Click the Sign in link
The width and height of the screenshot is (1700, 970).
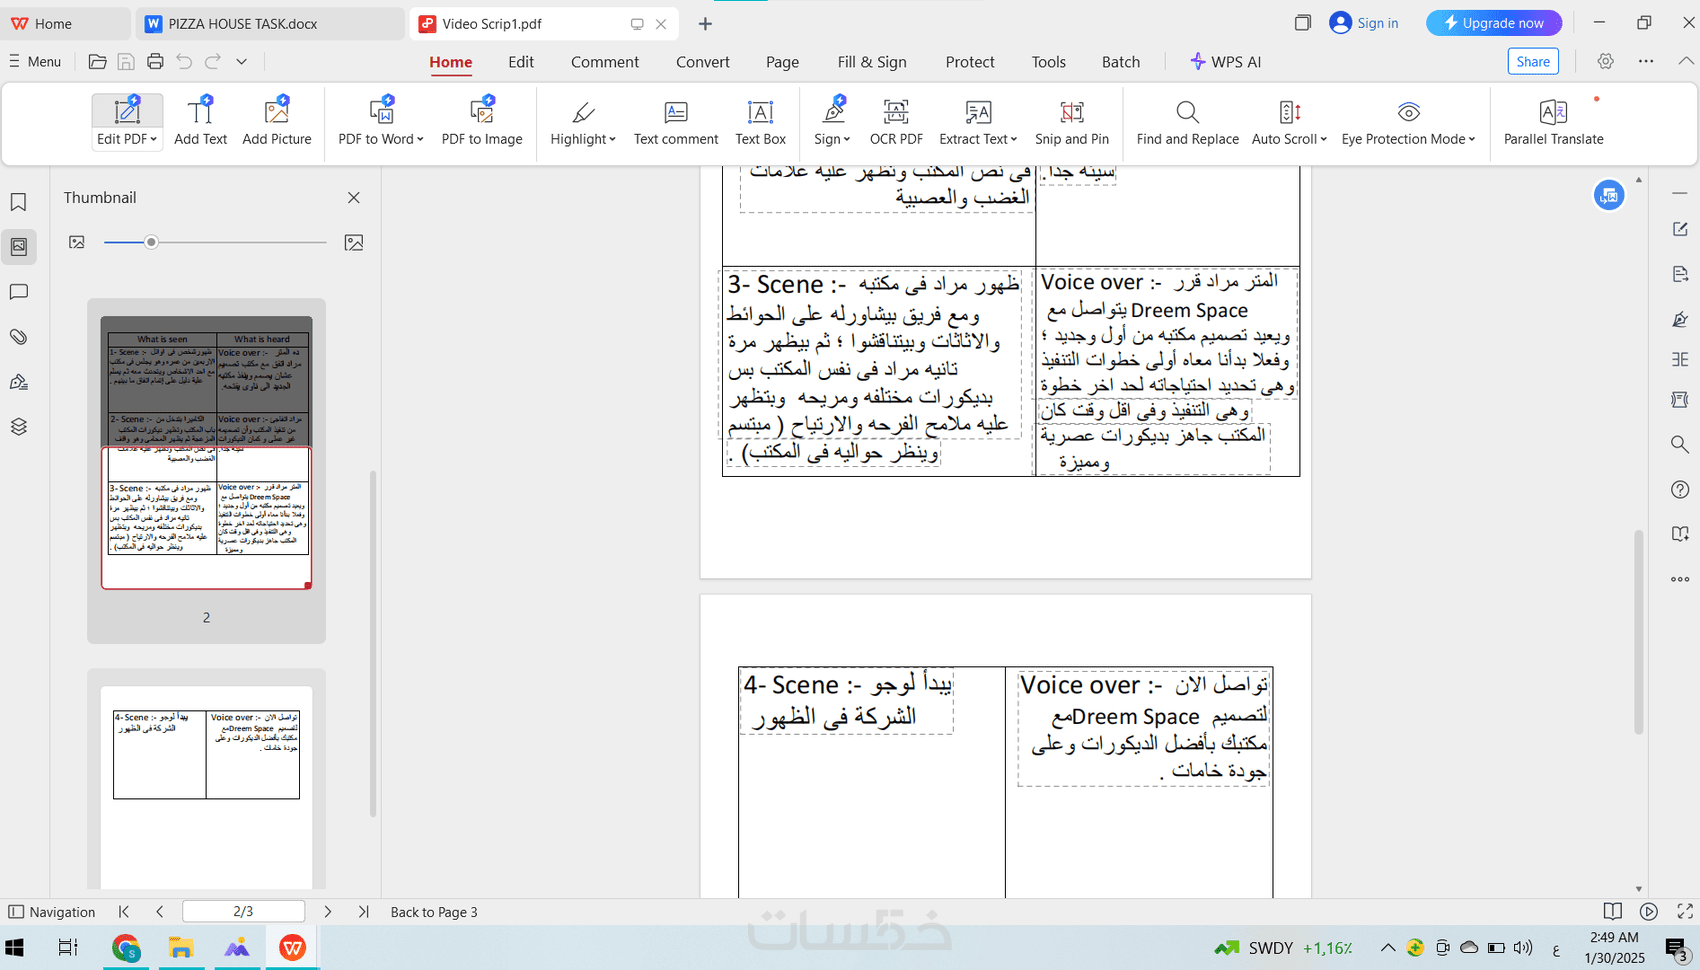[1365, 23]
